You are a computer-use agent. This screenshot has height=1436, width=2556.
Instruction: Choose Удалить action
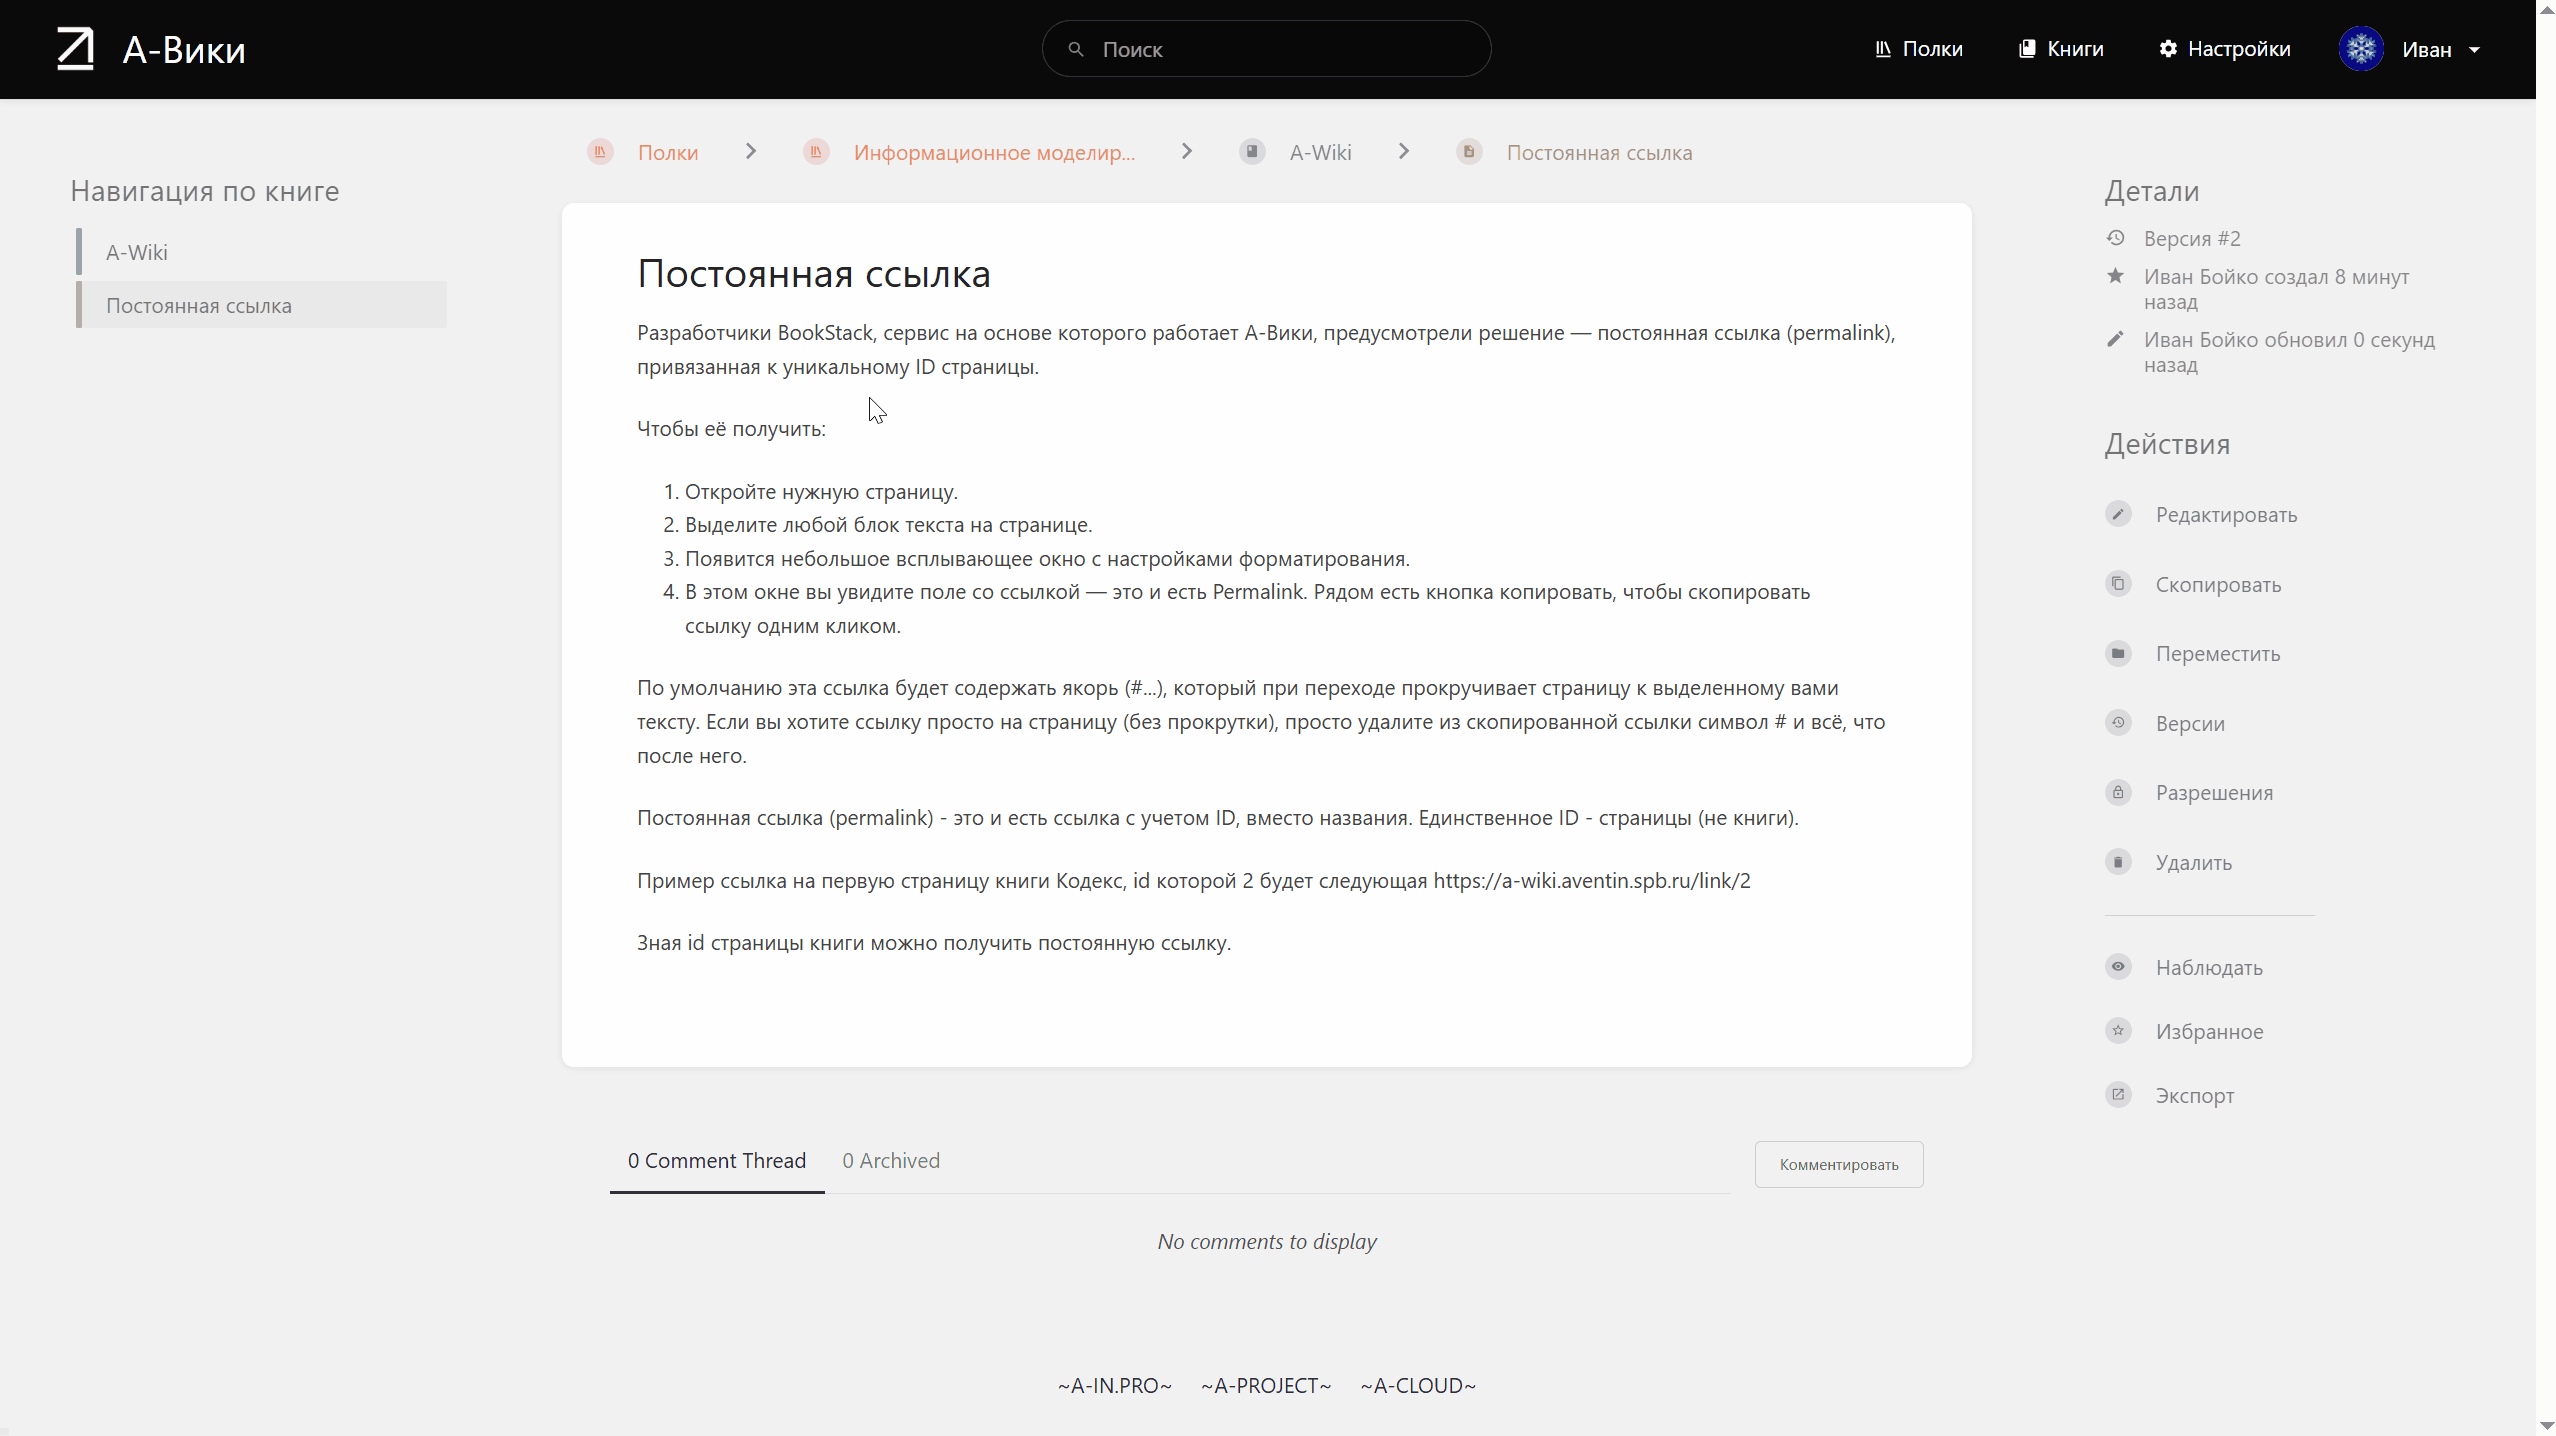click(2194, 863)
